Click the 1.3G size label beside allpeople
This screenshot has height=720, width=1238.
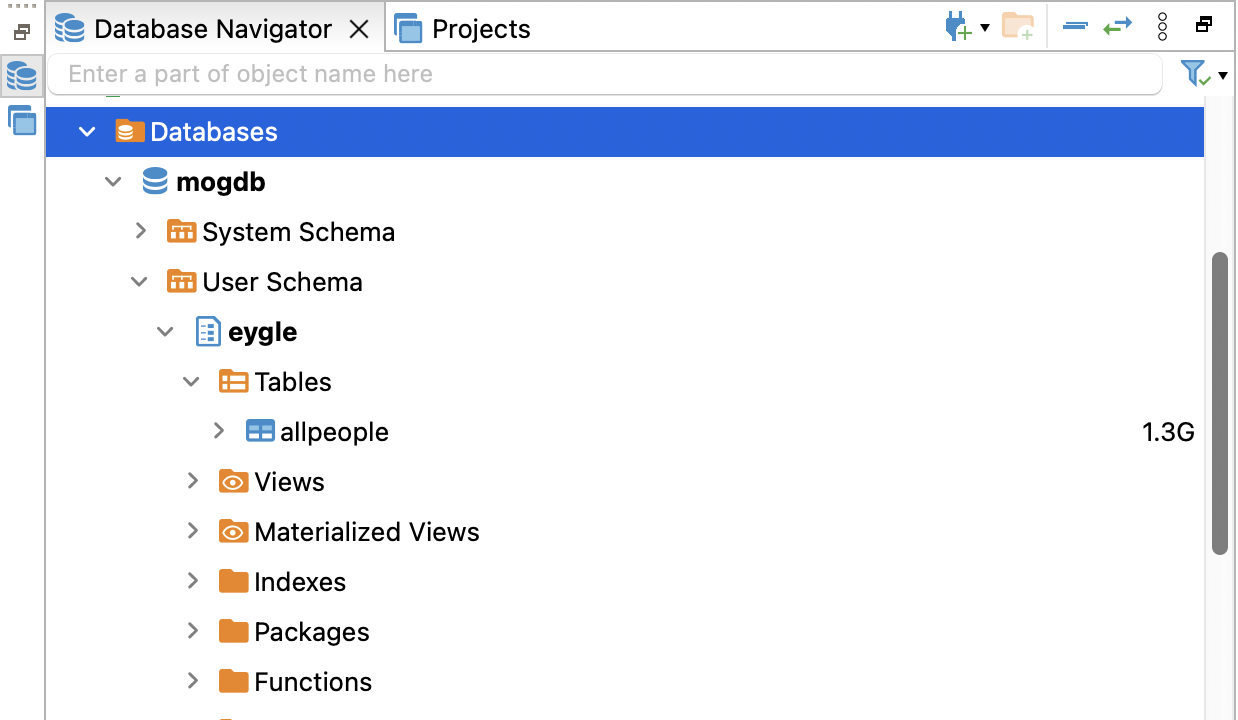[1167, 431]
